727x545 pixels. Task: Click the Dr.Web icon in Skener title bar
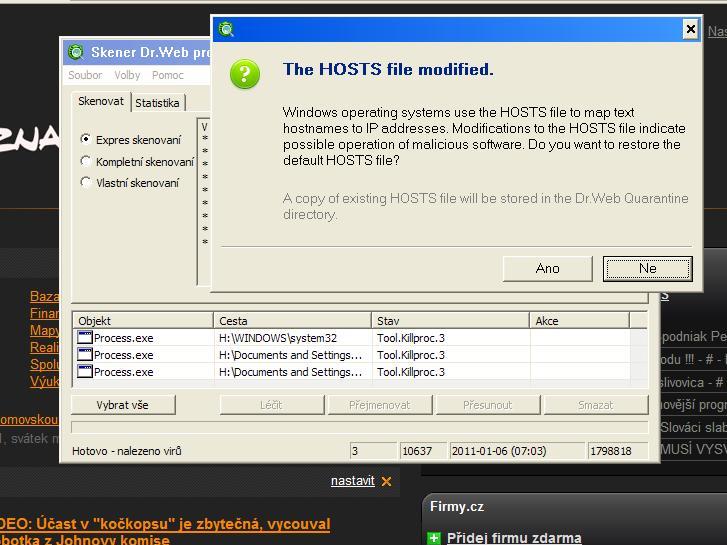[76, 52]
